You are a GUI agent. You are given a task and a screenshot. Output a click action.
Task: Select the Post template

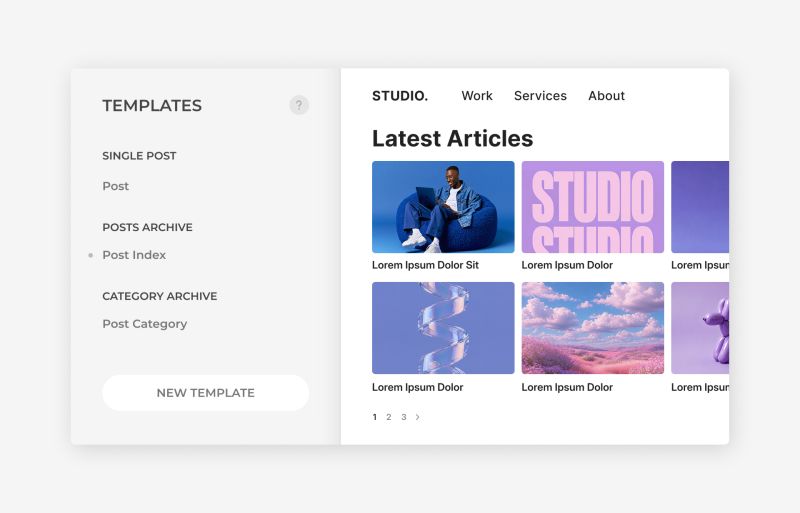[x=115, y=186]
